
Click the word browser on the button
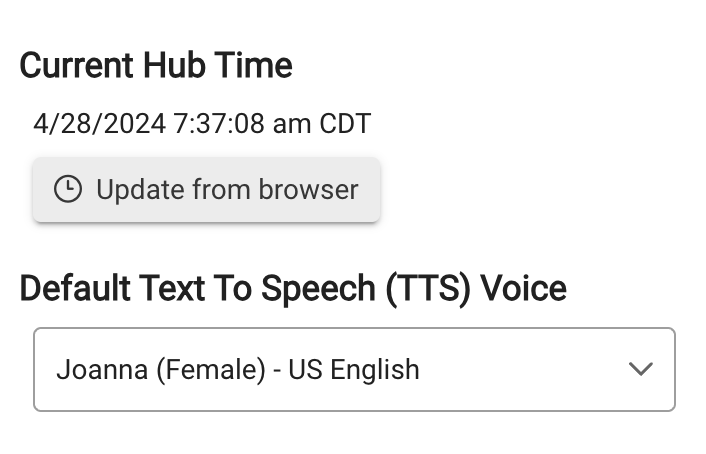click(x=308, y=189)
